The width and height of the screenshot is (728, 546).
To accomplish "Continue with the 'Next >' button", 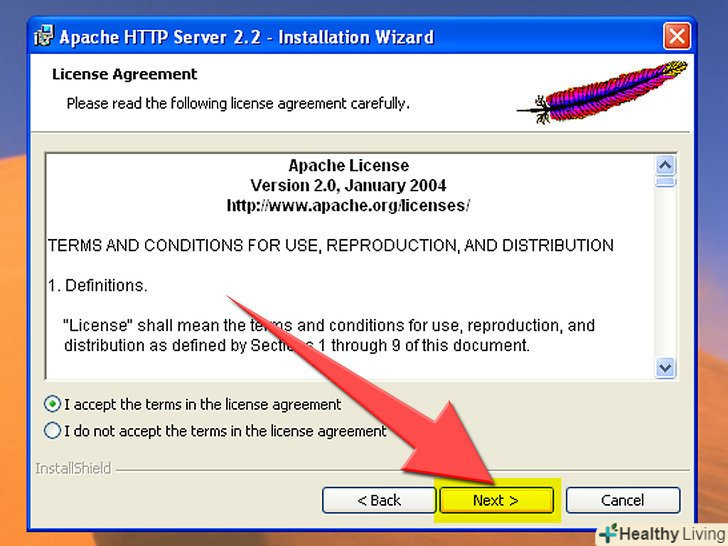I will point(496,500).
